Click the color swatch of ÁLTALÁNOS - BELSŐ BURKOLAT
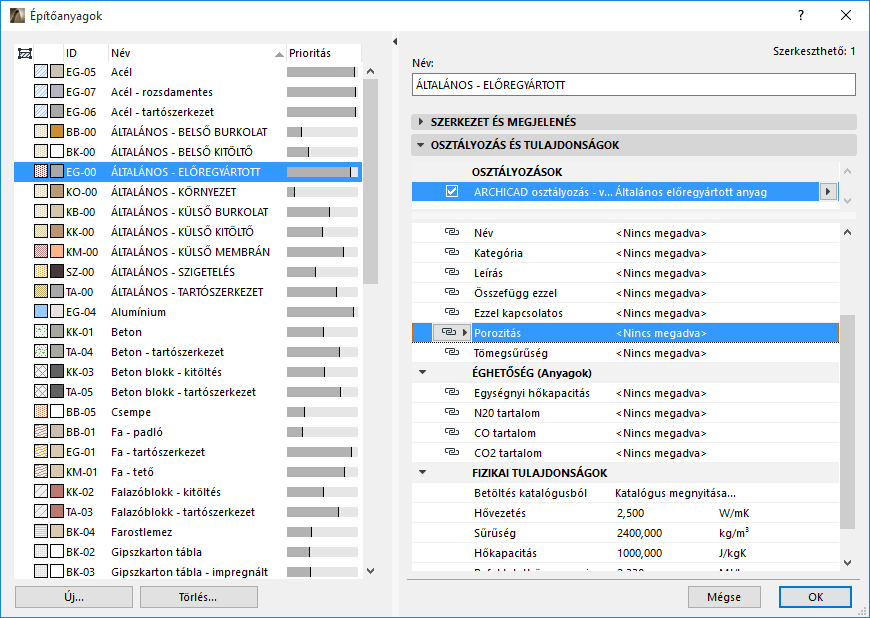Screen dimensions: 870x618 point(57,131)
